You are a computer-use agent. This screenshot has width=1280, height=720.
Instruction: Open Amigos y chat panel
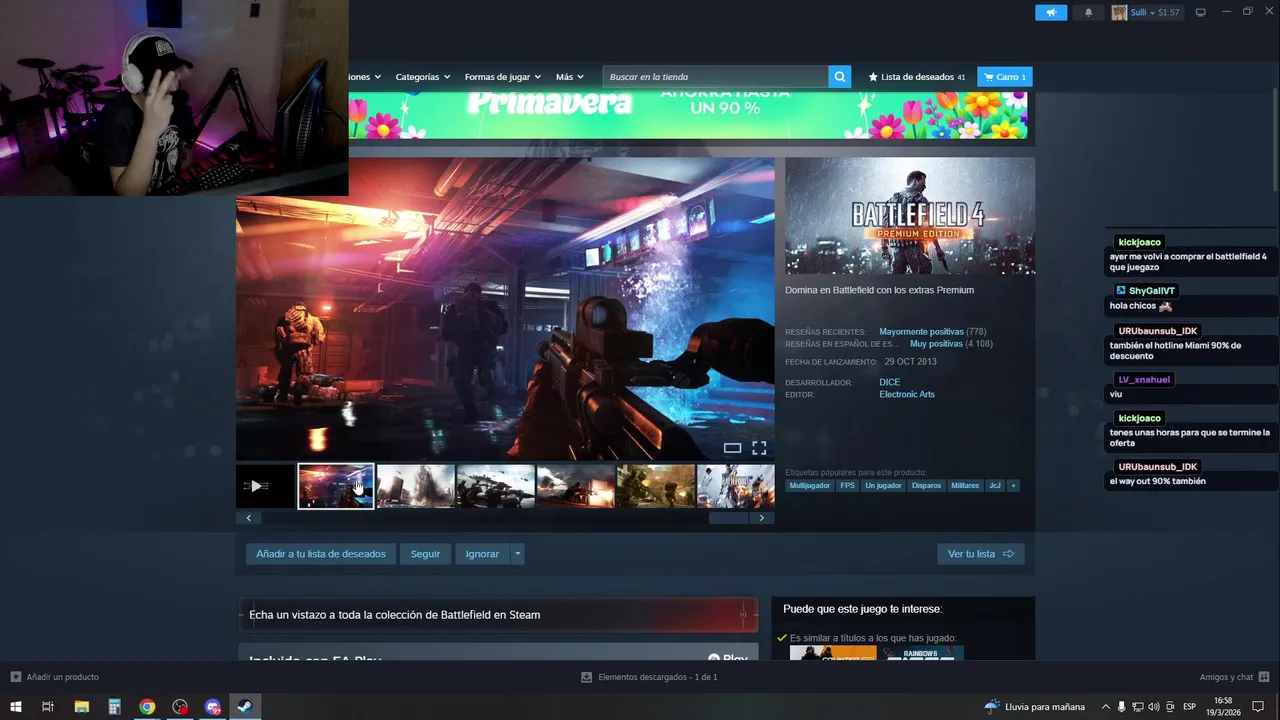tap(1234, 677)
